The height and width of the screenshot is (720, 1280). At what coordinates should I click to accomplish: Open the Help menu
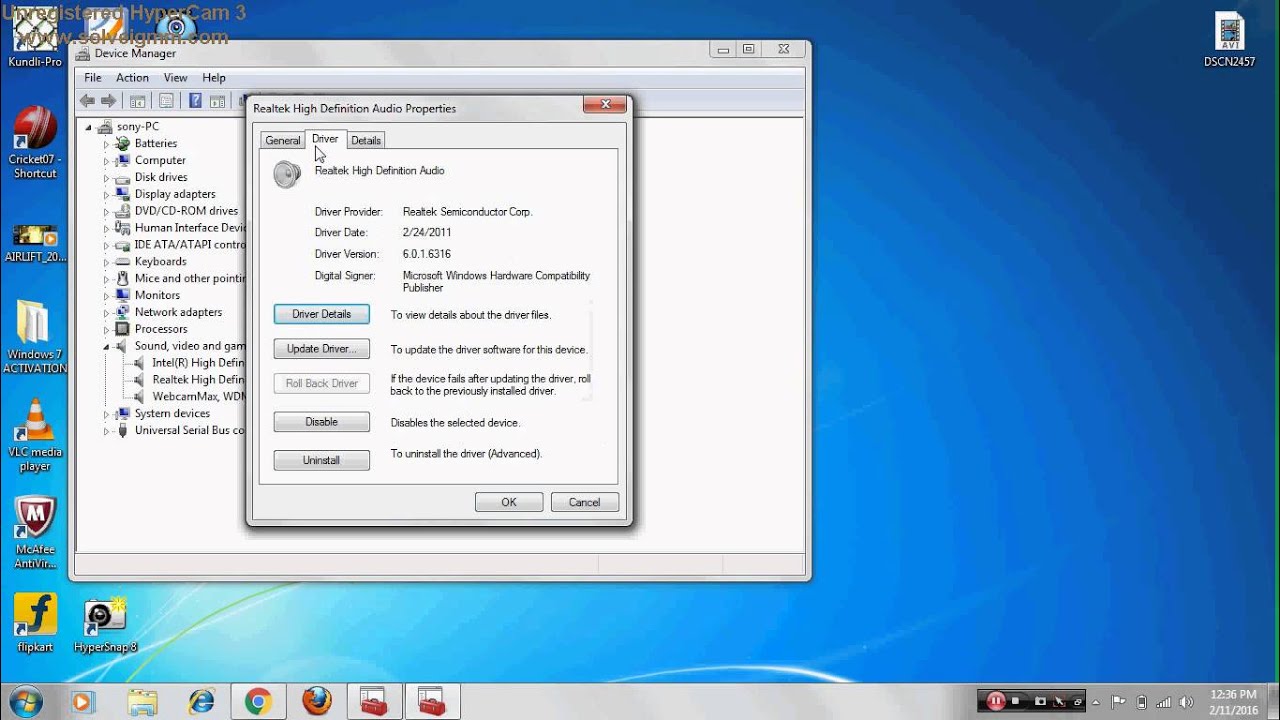pos(214,78)
